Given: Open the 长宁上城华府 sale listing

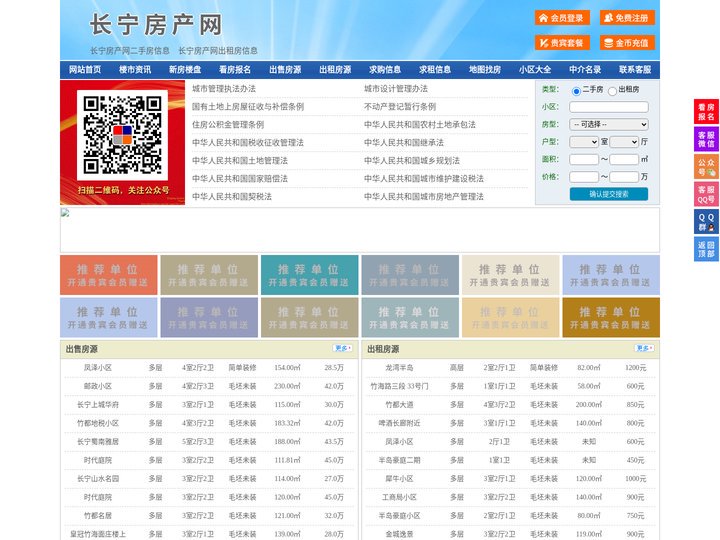Looking at the screenshot, I should coord(98,405).
